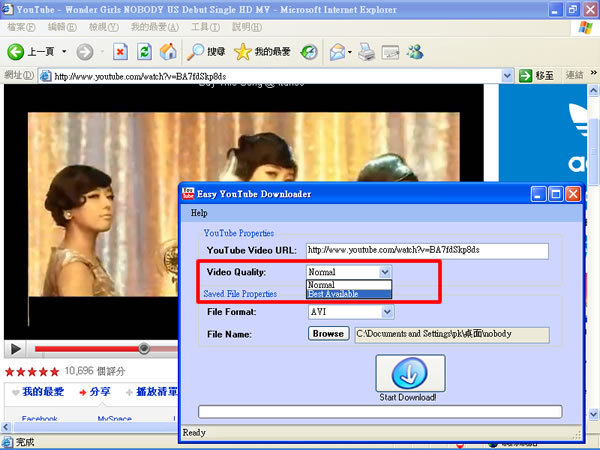Click the IE Forward arrow button
This screenshot has height=450, width=600.
[85, 52]
